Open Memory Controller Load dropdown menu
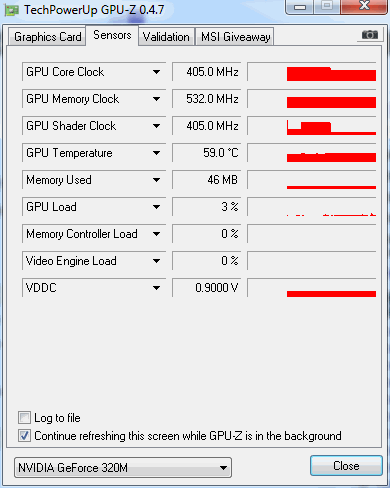The image size is (390, 488). coord(156,234)
